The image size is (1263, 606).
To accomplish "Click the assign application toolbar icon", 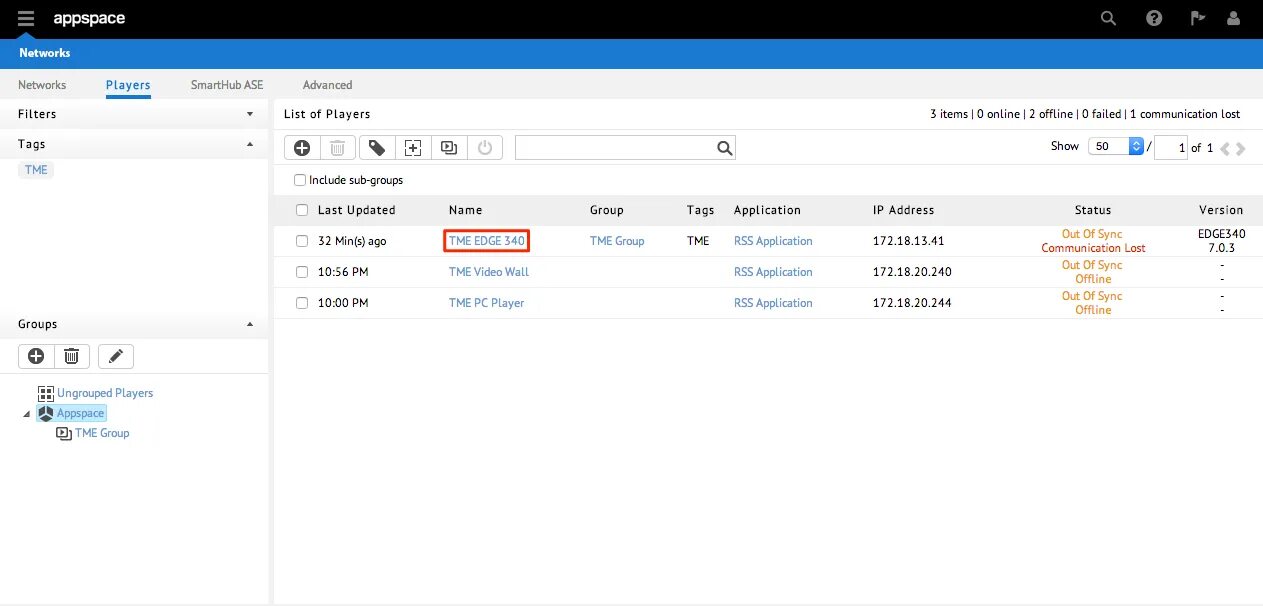I will (449, 148).
